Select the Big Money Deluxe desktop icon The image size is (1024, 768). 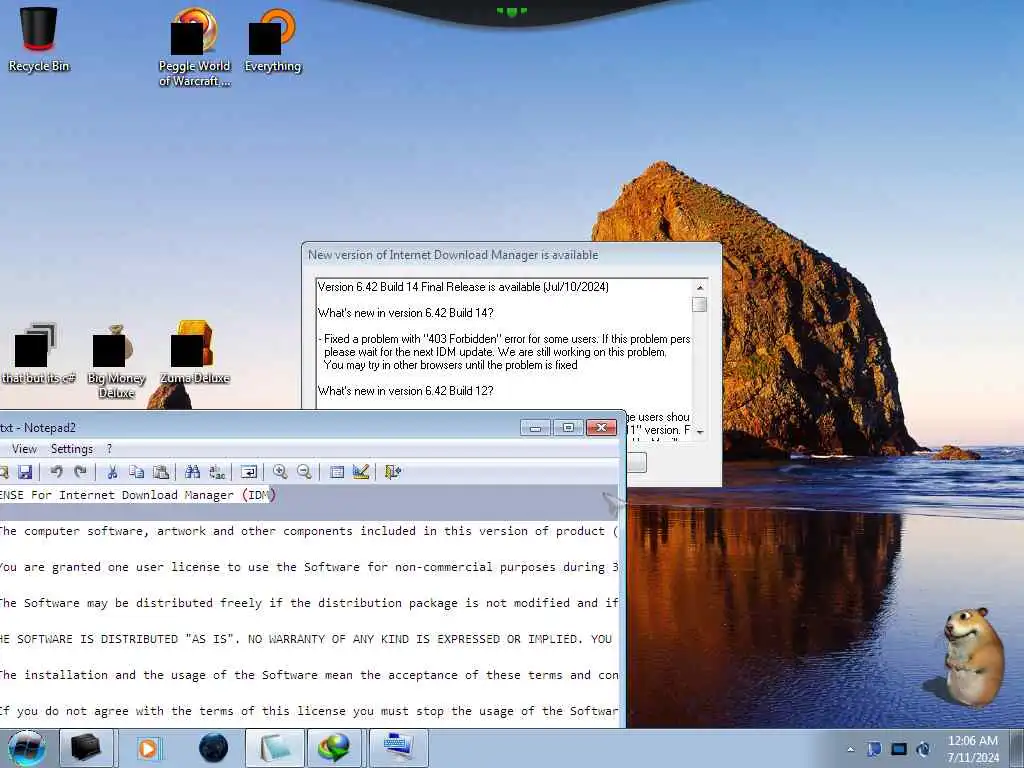(116, 360)
